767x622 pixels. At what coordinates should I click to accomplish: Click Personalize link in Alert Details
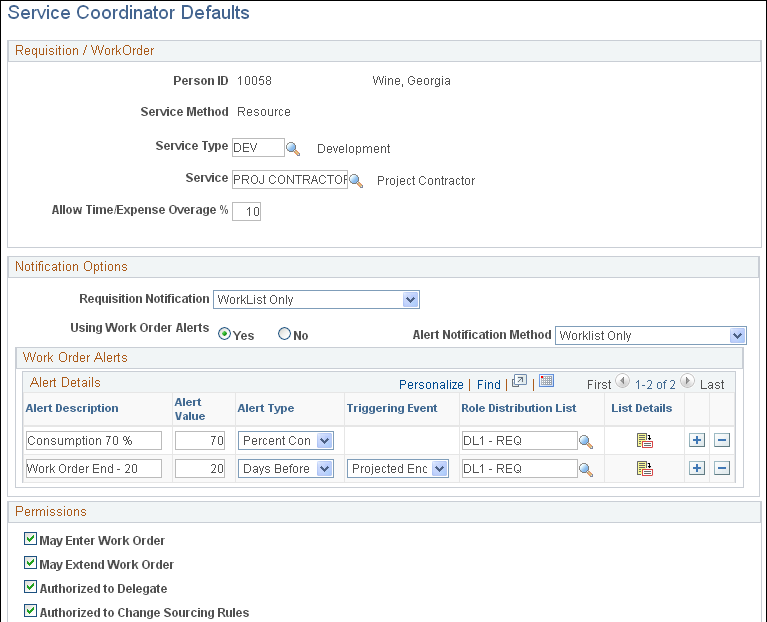(x=431, y=385)
